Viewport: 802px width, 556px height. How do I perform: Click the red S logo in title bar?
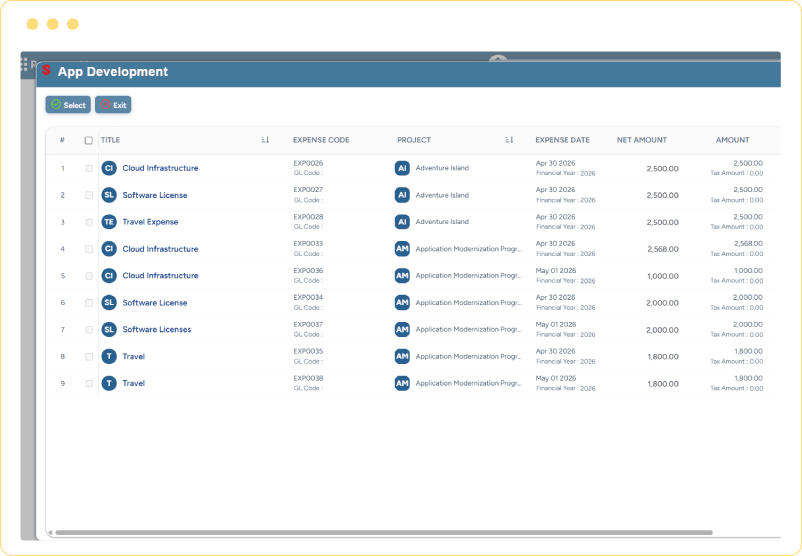[x=46, y=70]
